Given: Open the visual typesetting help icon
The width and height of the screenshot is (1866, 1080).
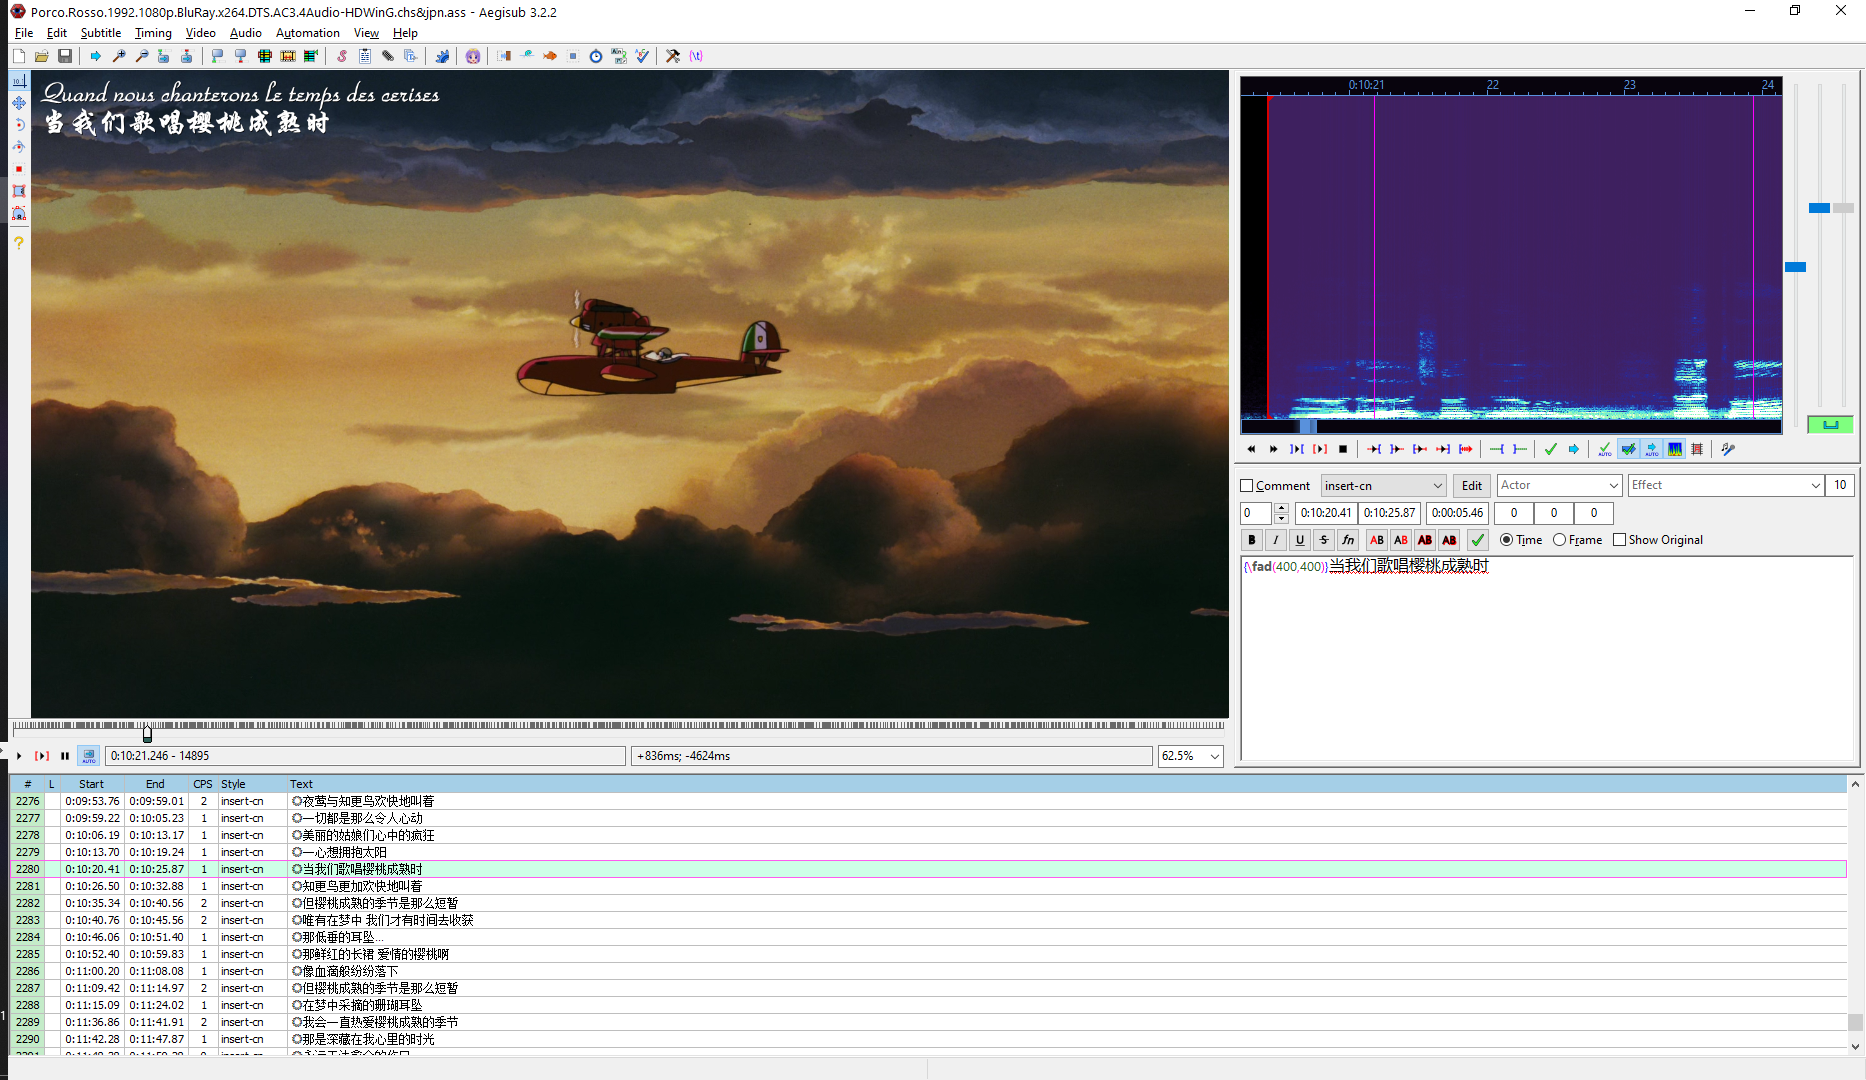Looking at the screenshot, I should pyautogui.click(x=19, y=243).
